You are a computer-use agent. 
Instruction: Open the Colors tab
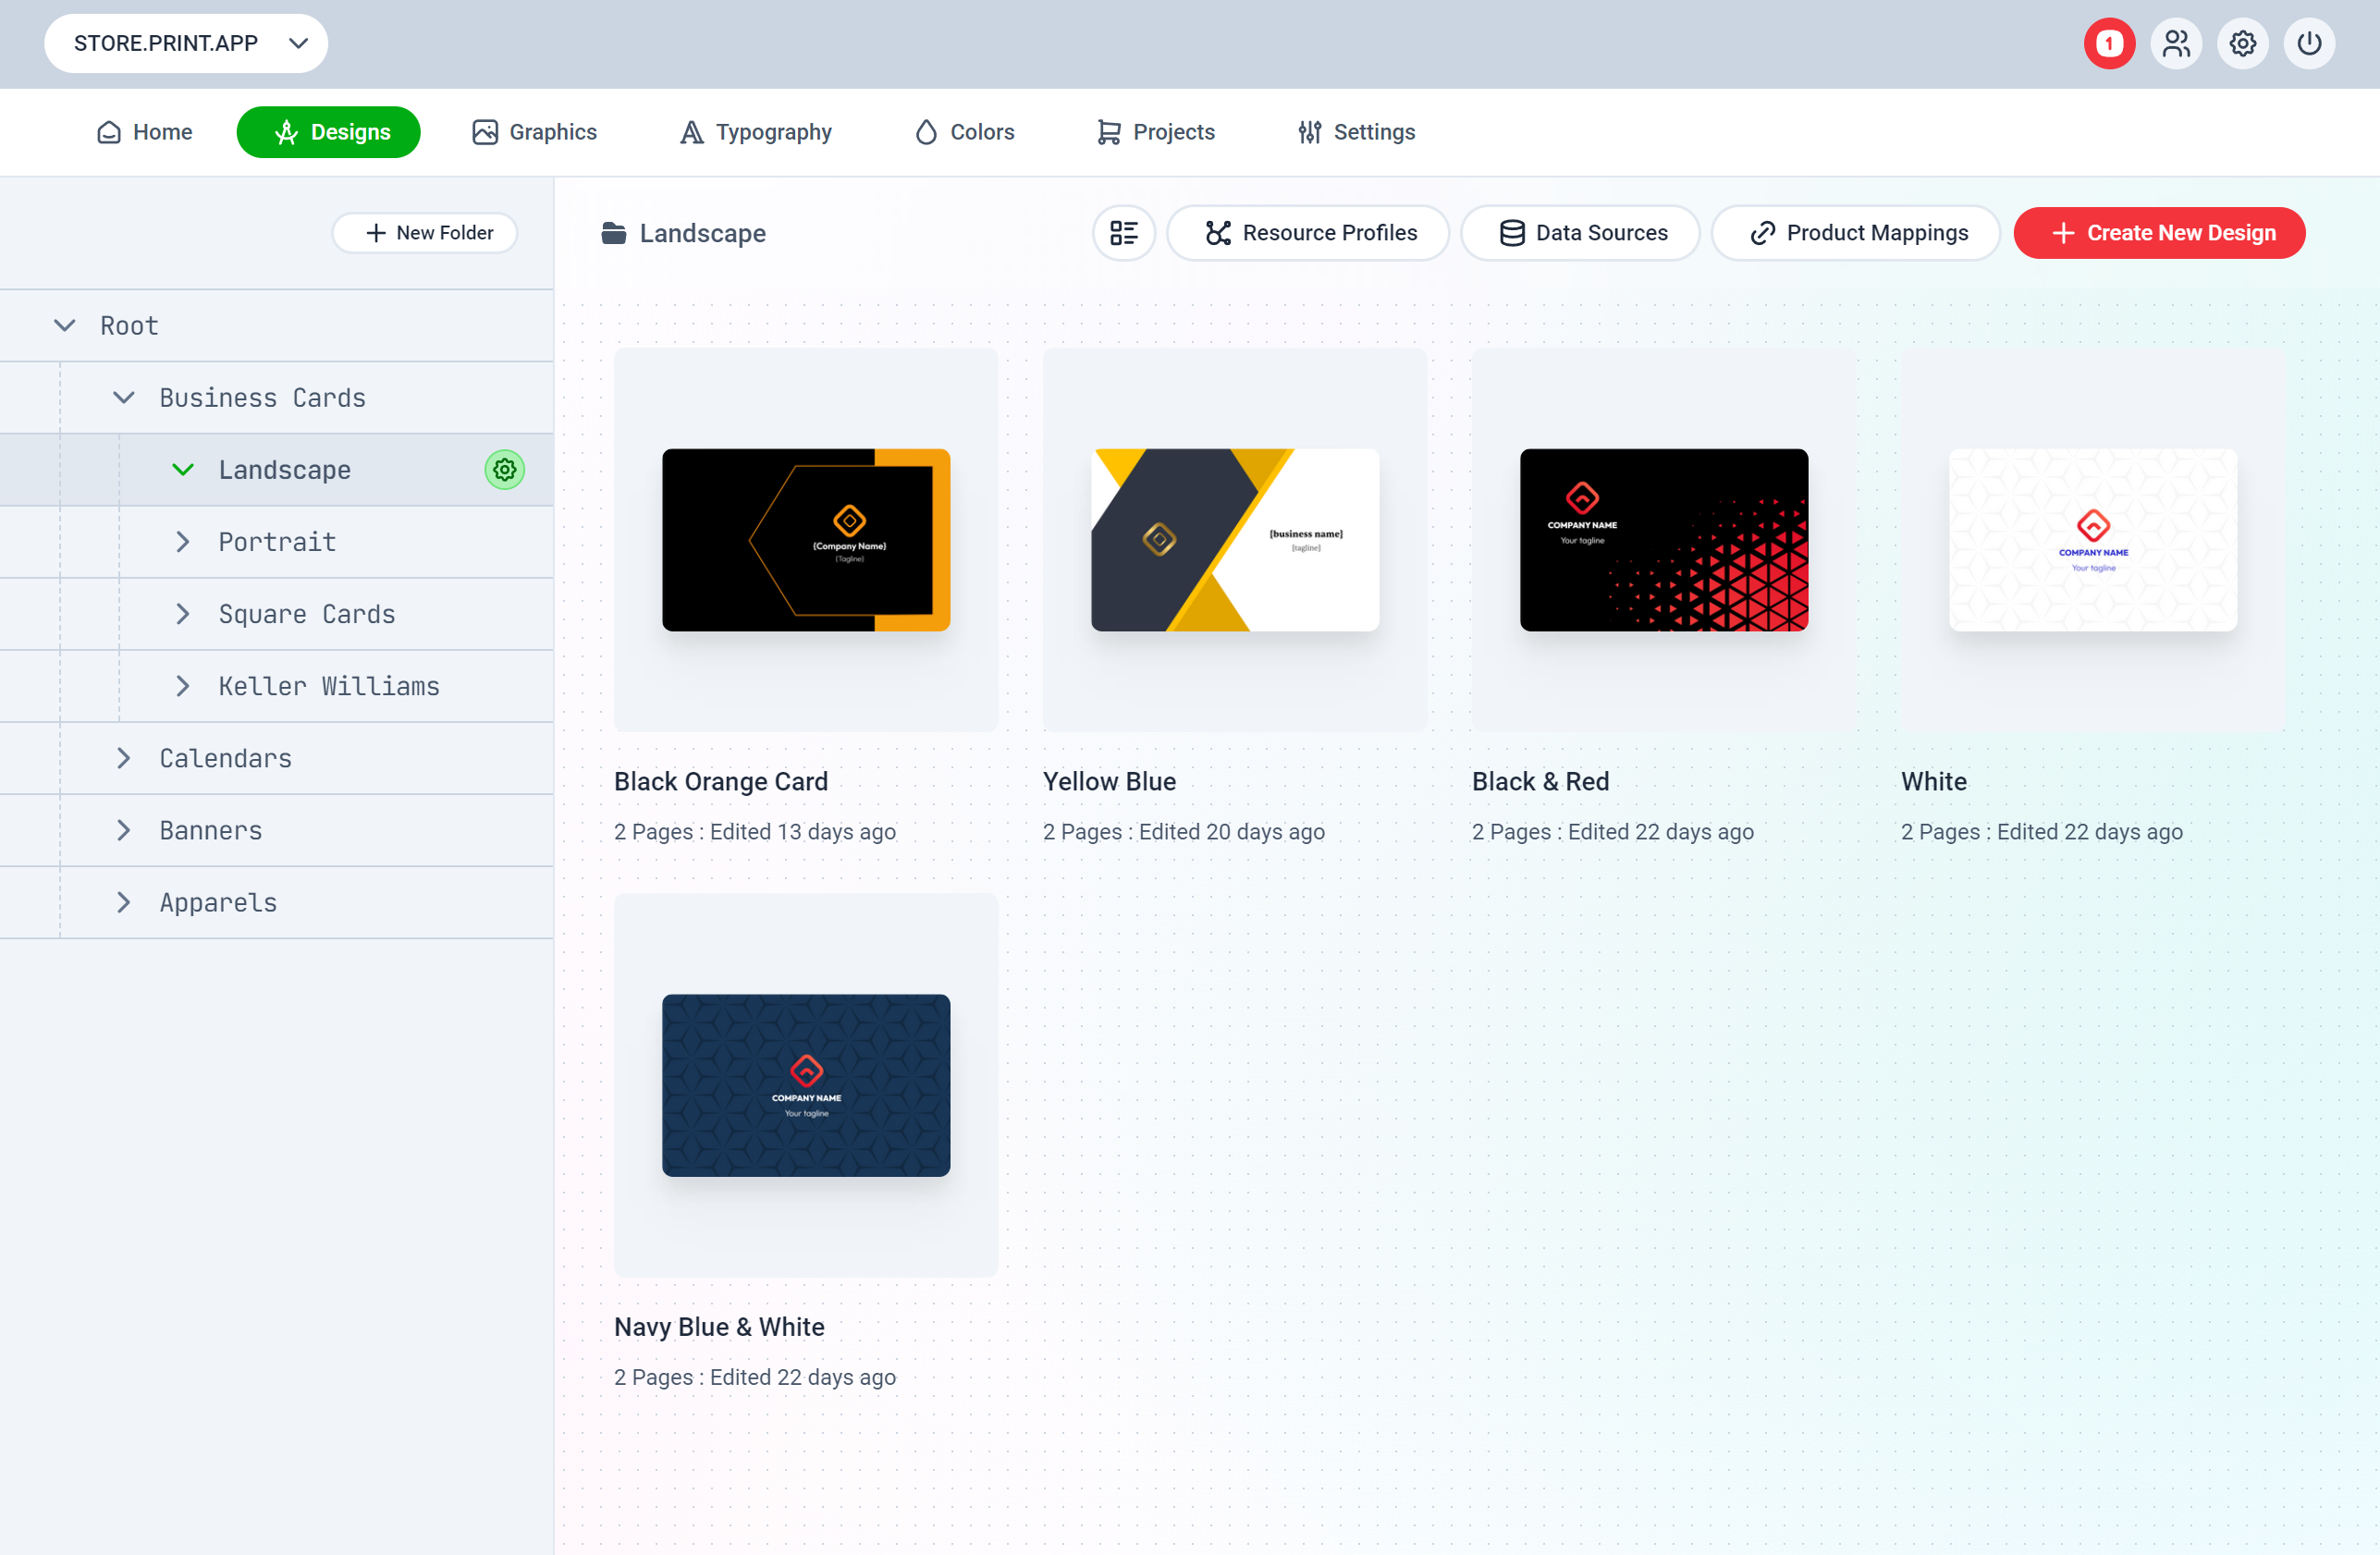point(964,132)
